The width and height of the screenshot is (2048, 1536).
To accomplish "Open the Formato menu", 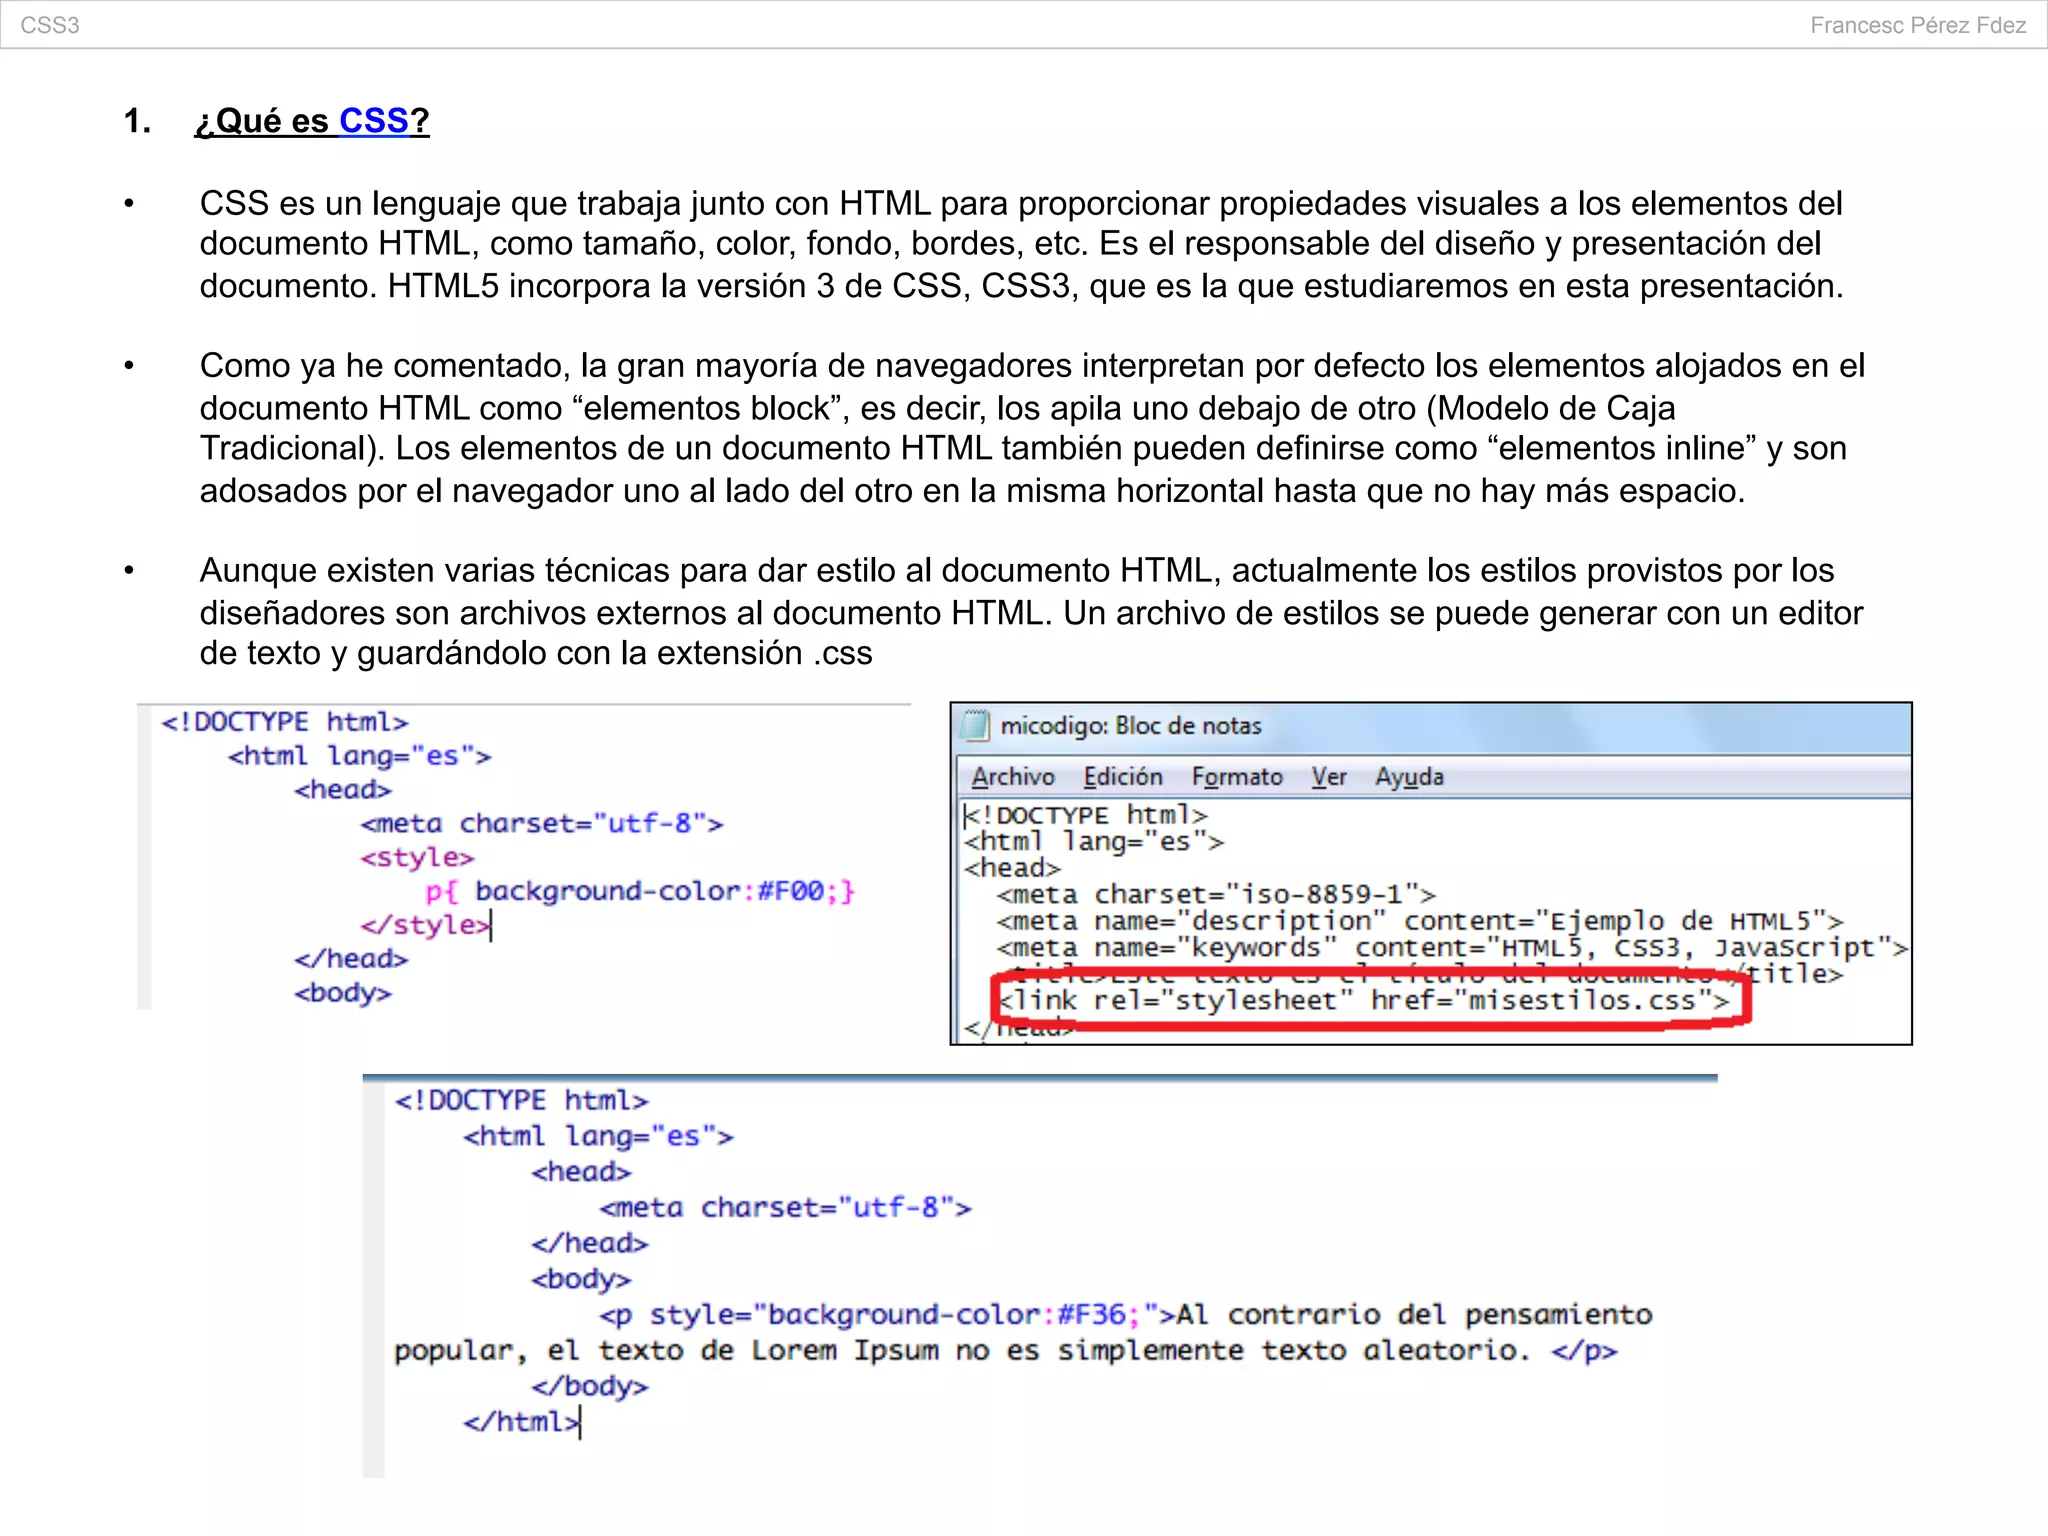I will click(1236, 777).
